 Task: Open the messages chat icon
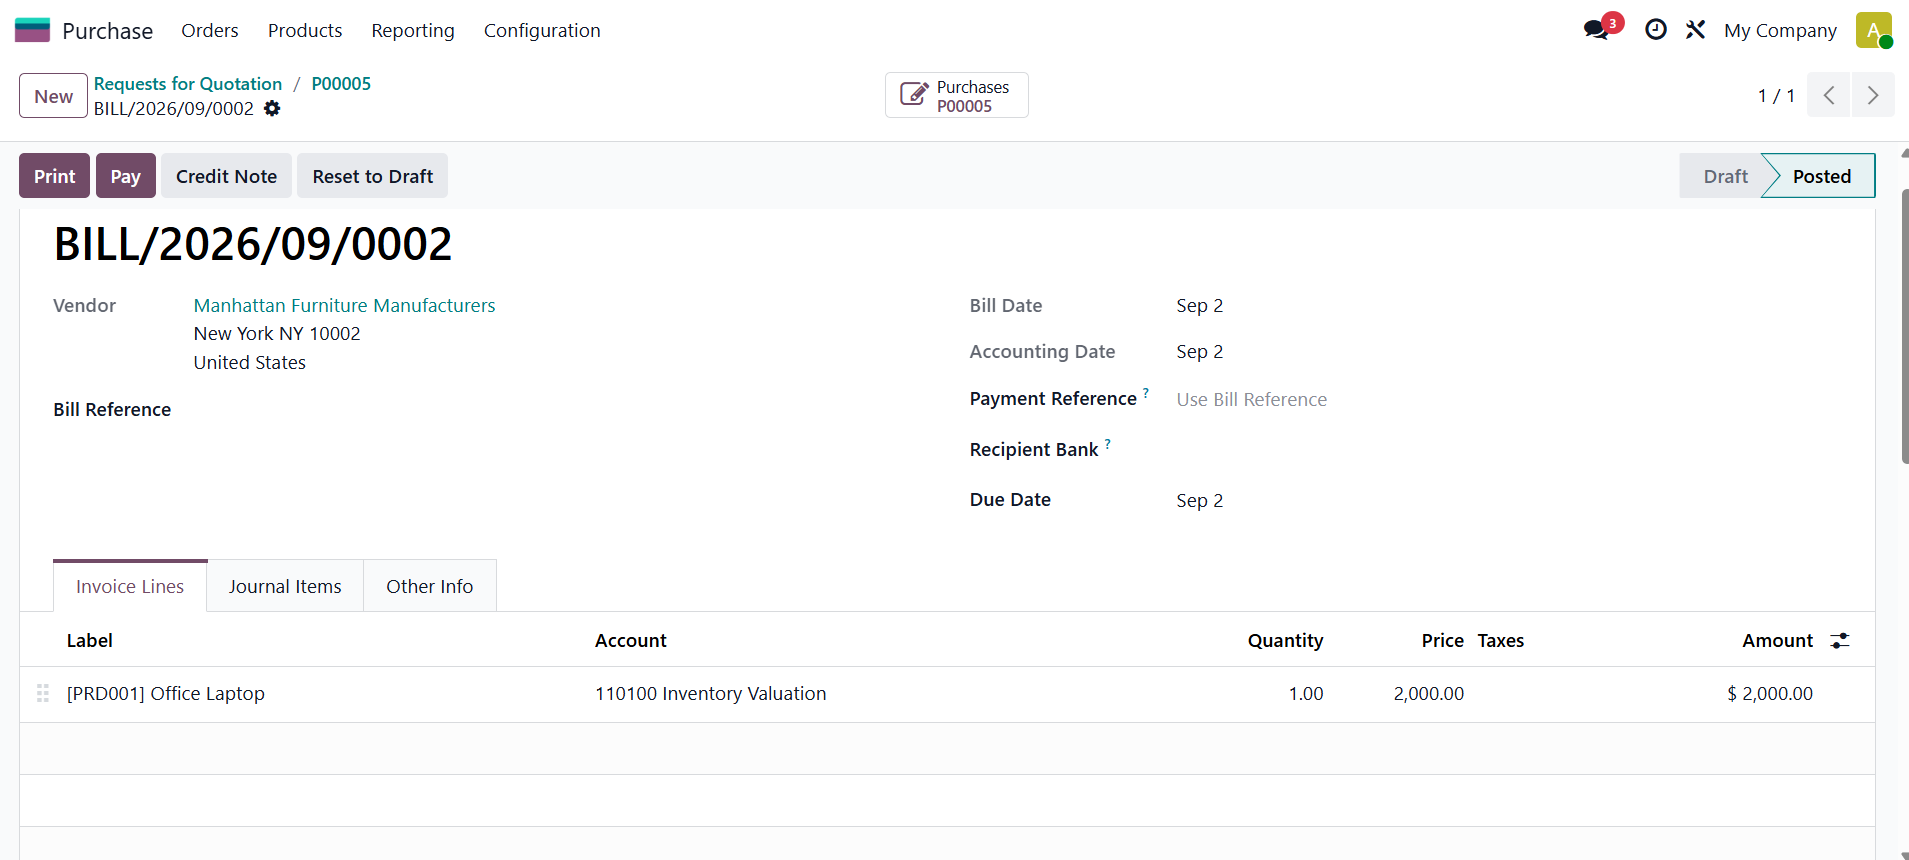[x=1597, y=30]
